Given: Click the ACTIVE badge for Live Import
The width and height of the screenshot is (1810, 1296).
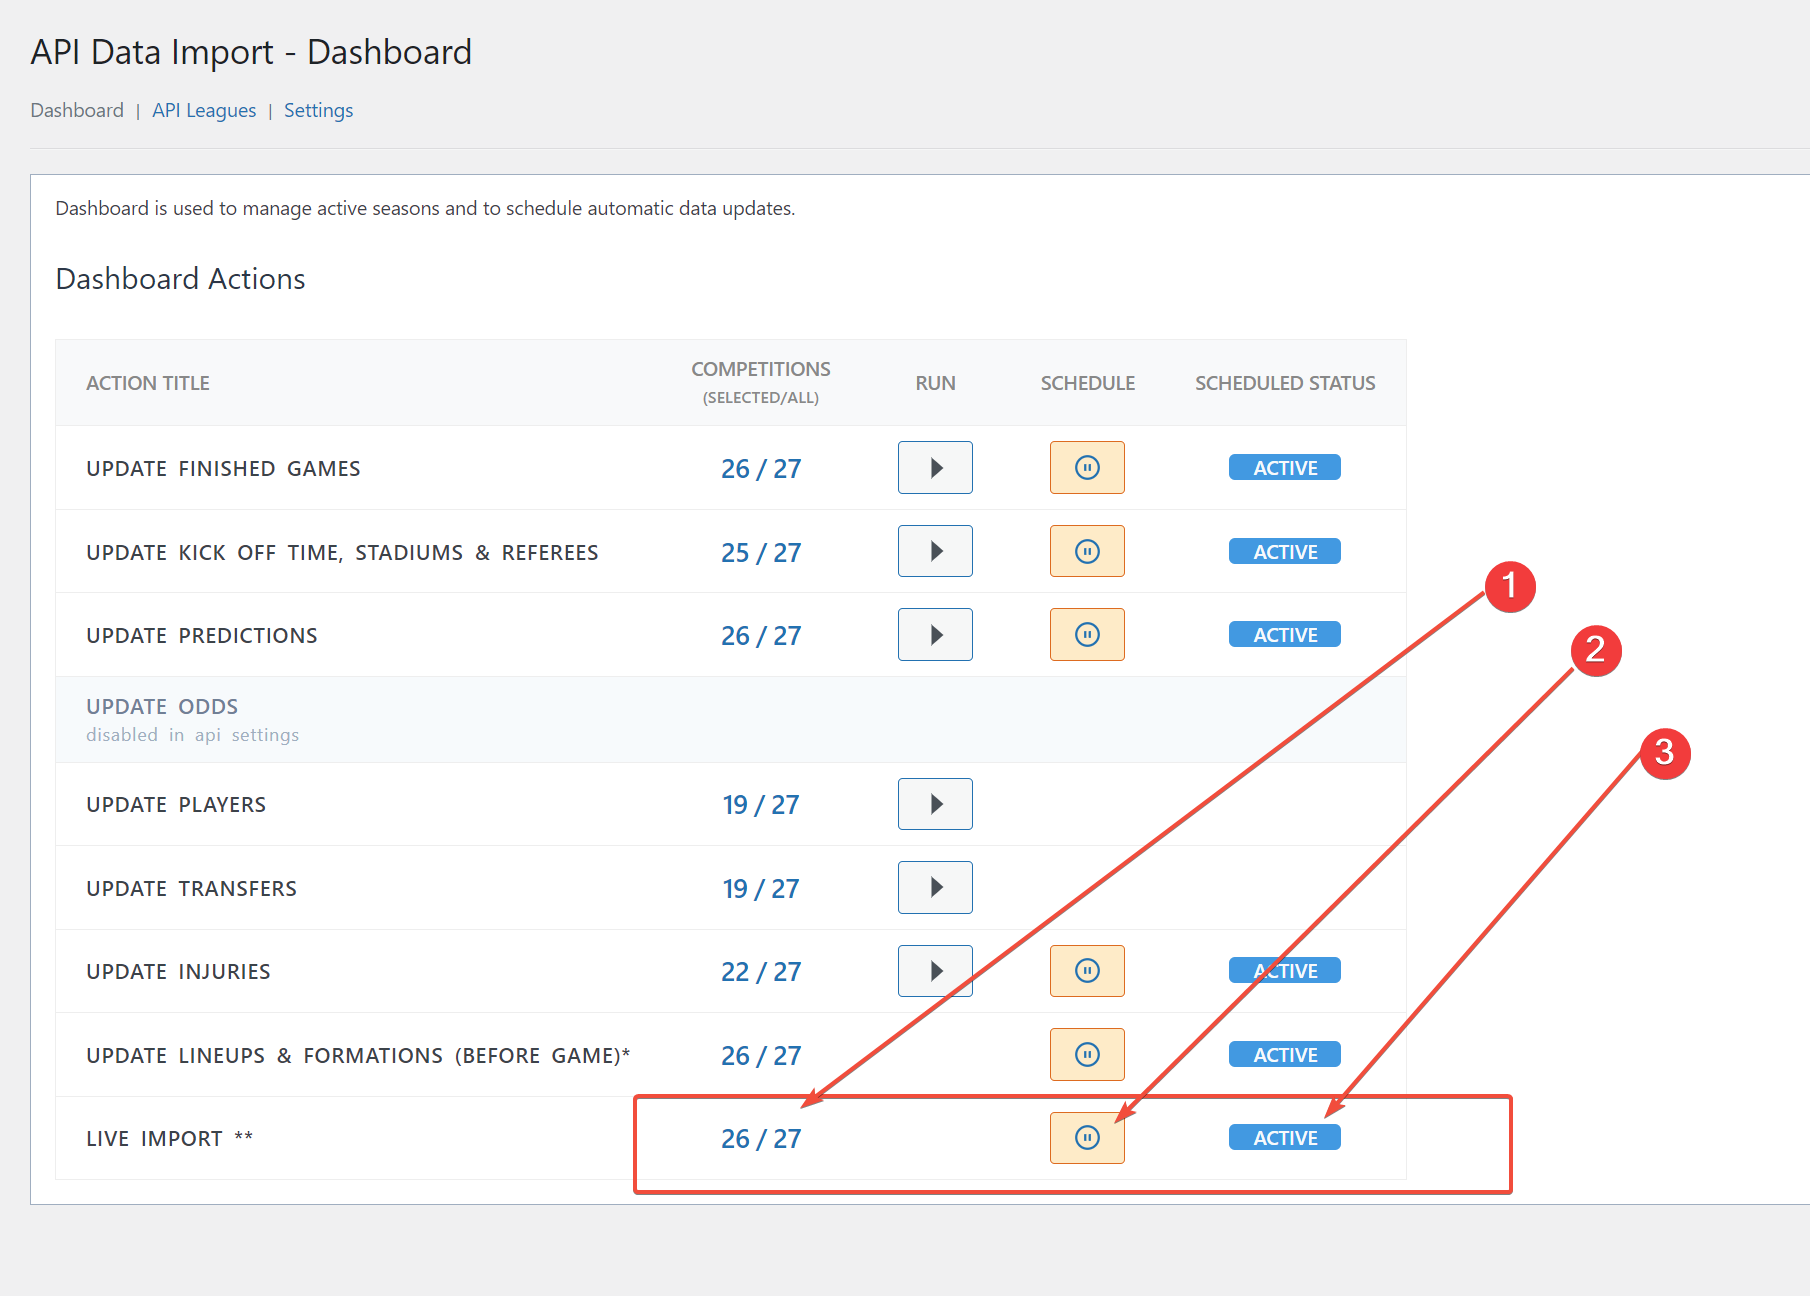Looking at the screenshot, I should (1284, 1137).
